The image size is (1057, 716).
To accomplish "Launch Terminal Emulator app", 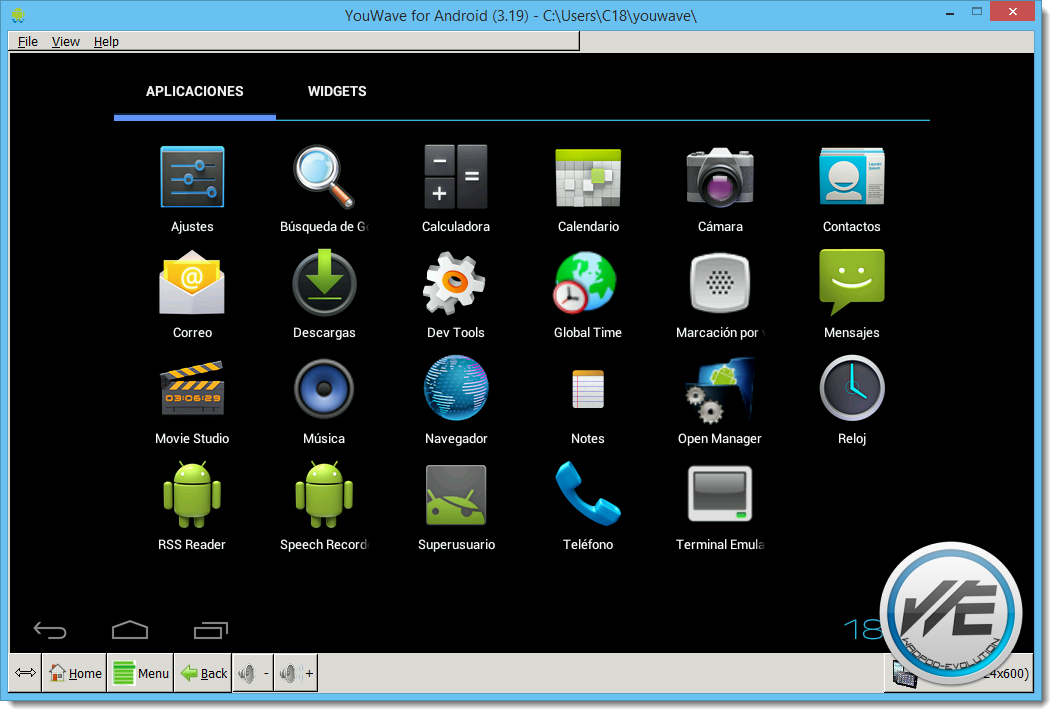I will 720,494.
